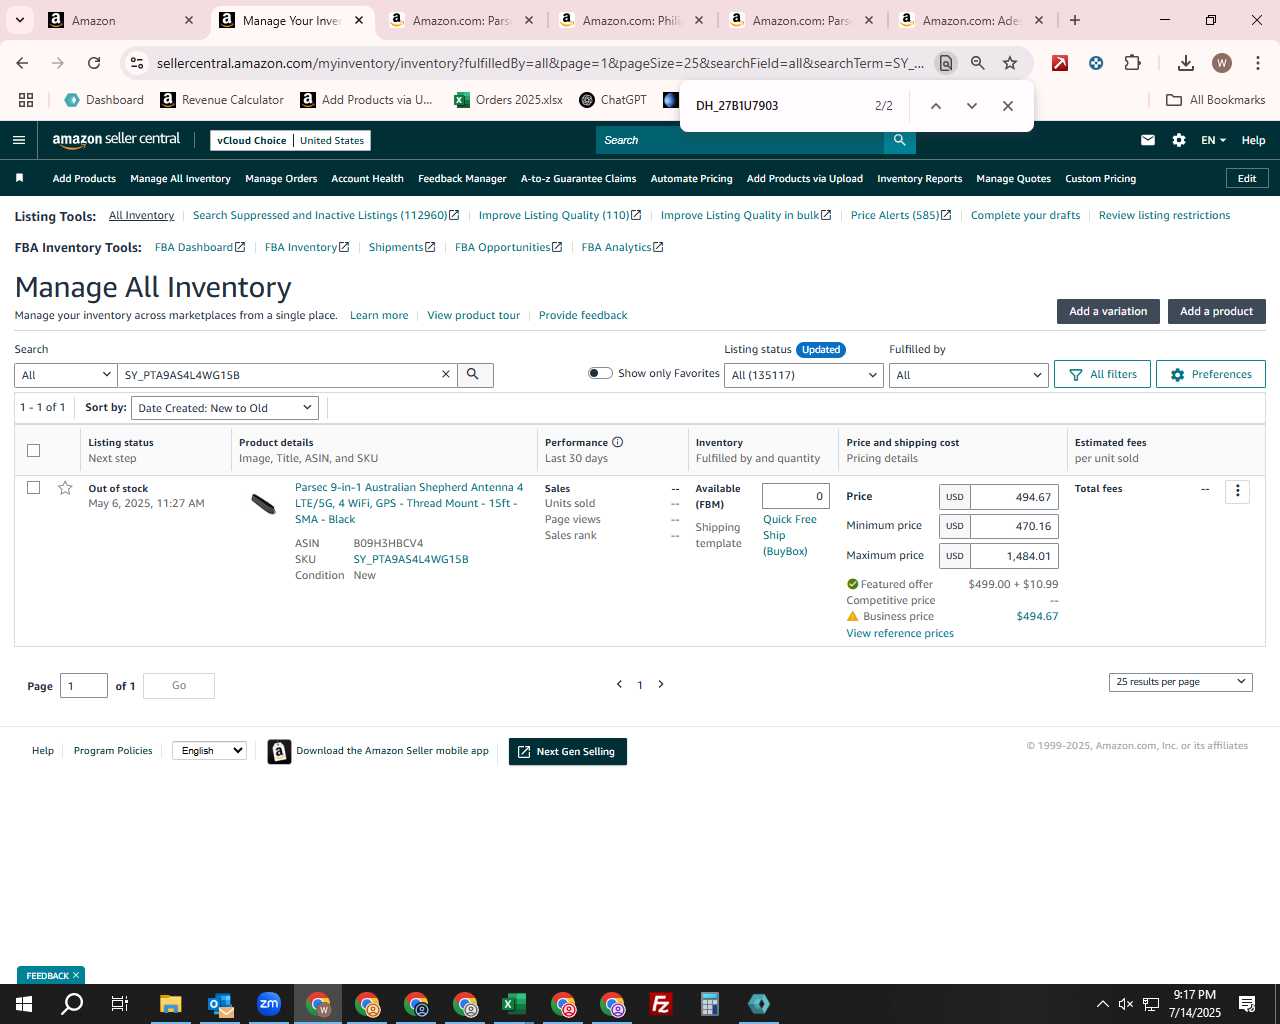Open a new browser tab
Screen dimensions: 1280x1024
tap(1075, 20)
